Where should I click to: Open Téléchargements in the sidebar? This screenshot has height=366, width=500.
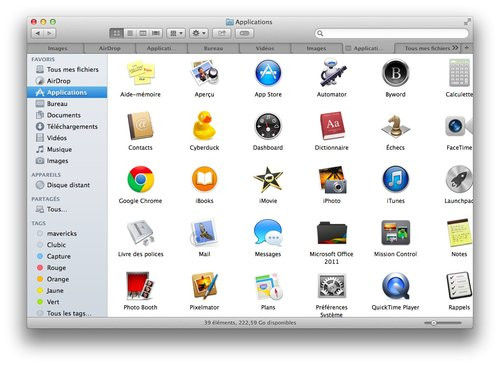point(67,126)
